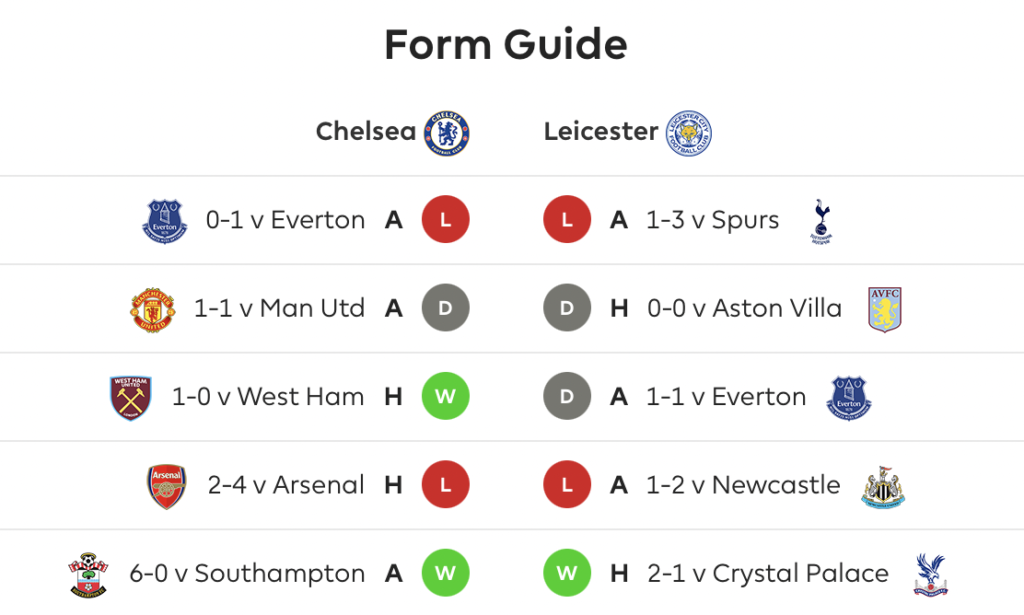Open the 1-2 v Newcastle result

pyautogui.click(x=743, y=485)
